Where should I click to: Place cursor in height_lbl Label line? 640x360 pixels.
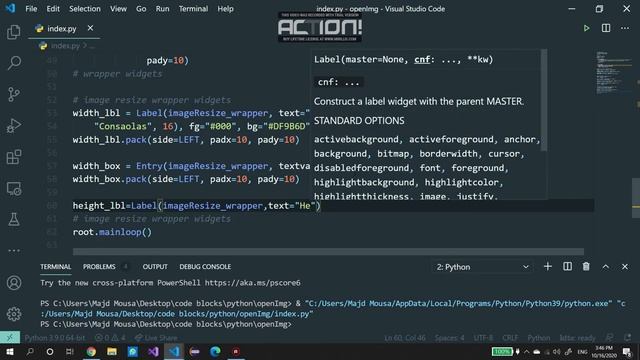point(196,206)
